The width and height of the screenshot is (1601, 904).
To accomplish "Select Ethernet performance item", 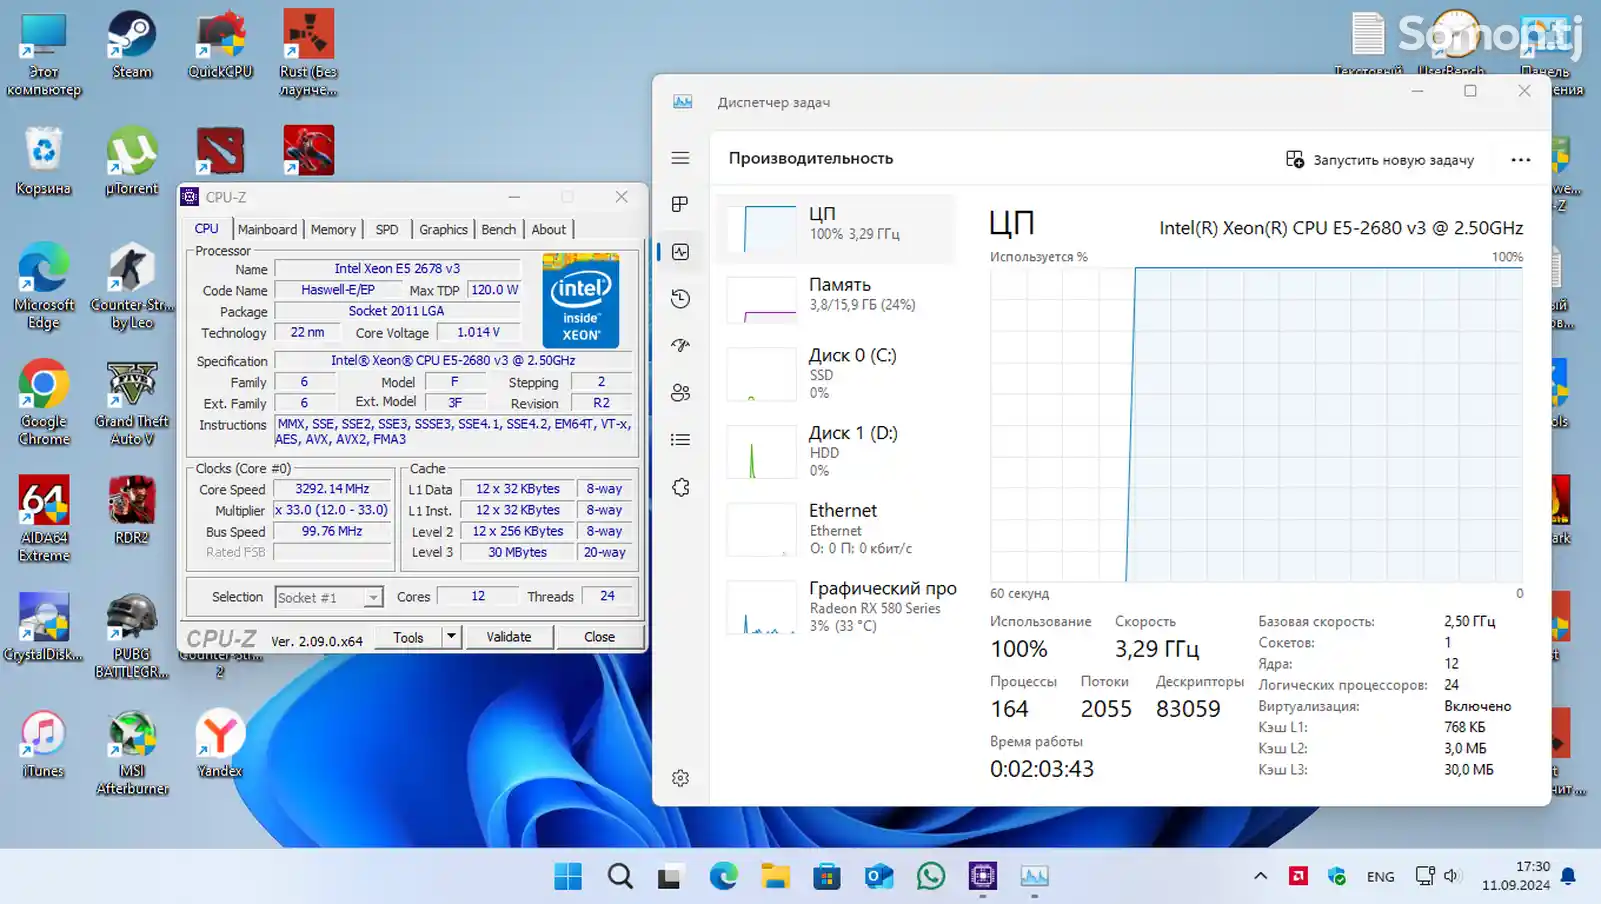I will pos(837,528).
